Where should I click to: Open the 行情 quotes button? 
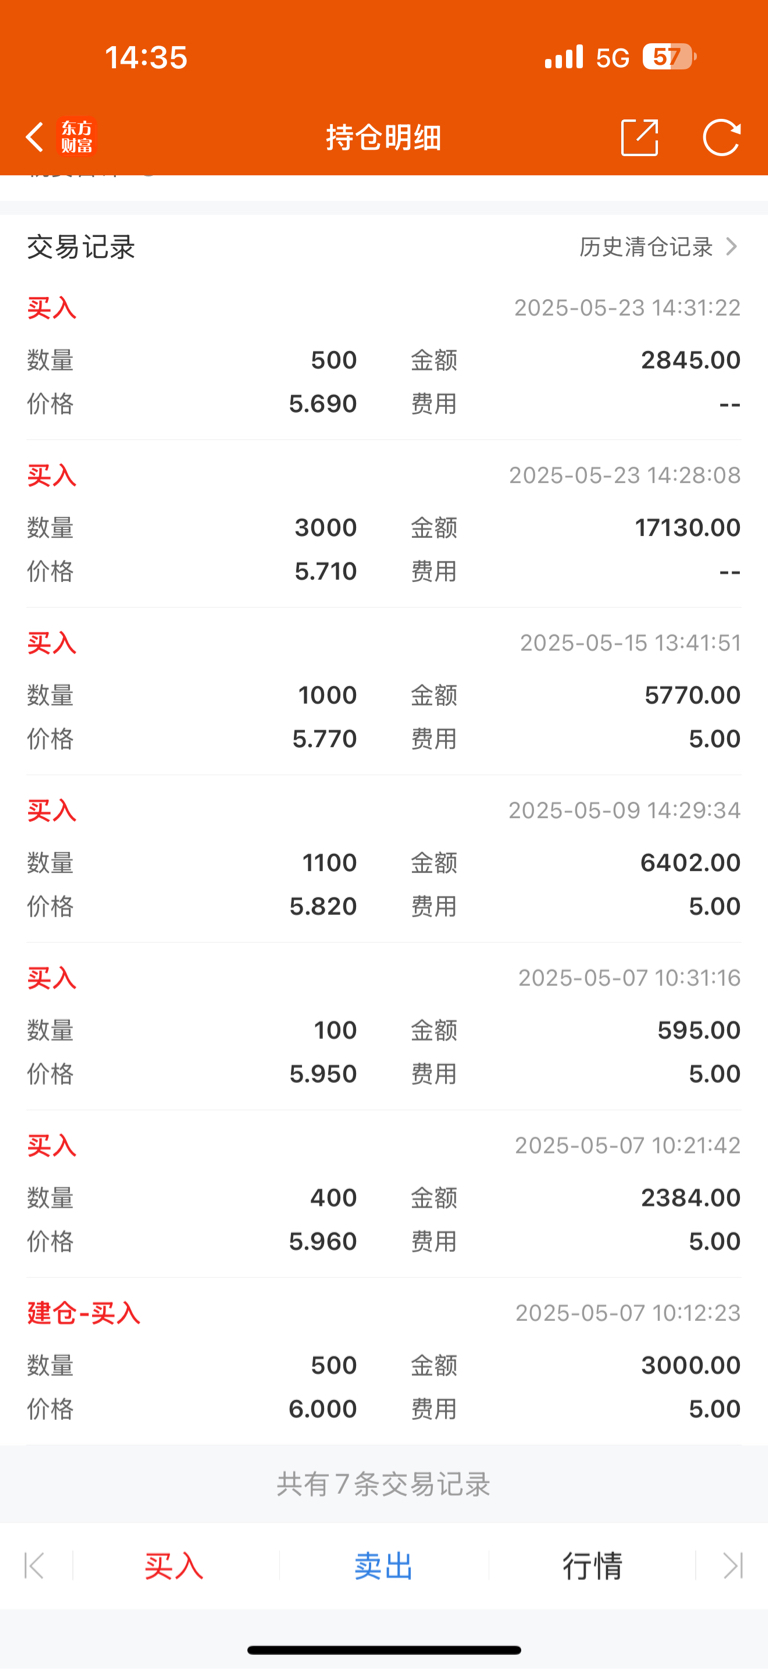593,1565
